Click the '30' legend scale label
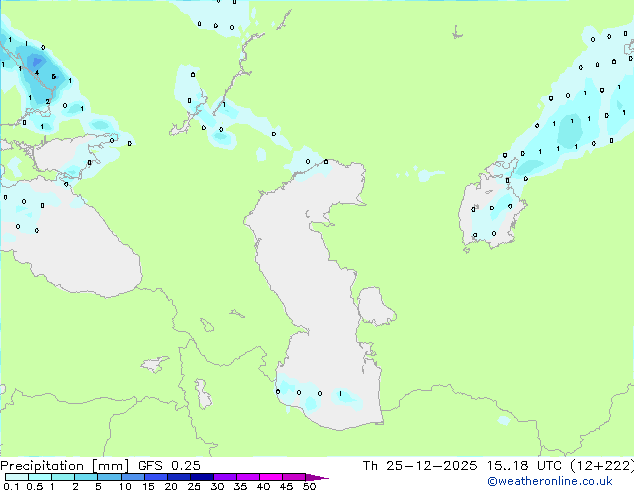Viewport: 634px width, 490px height. tap(217, 486)
